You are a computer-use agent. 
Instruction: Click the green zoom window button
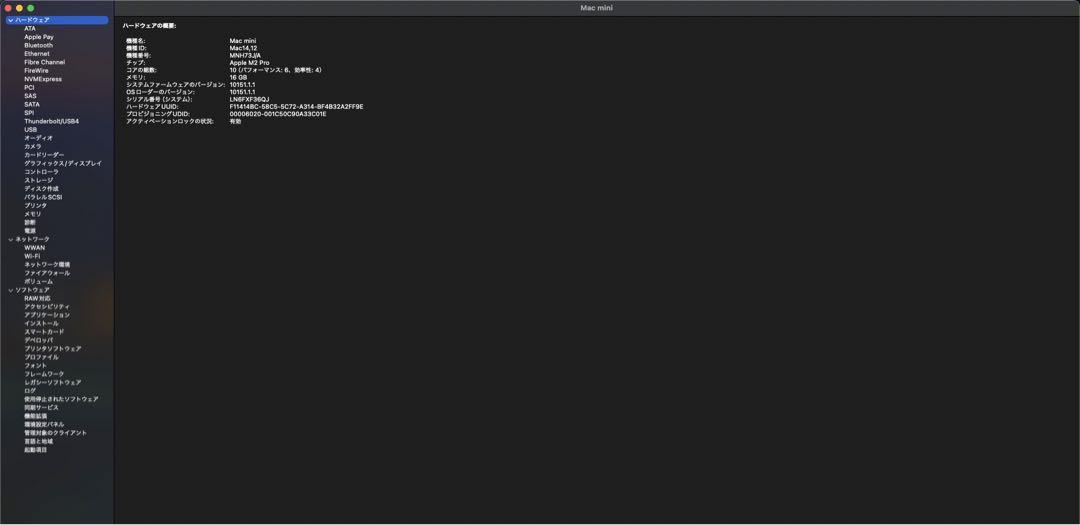pos(30,8)
